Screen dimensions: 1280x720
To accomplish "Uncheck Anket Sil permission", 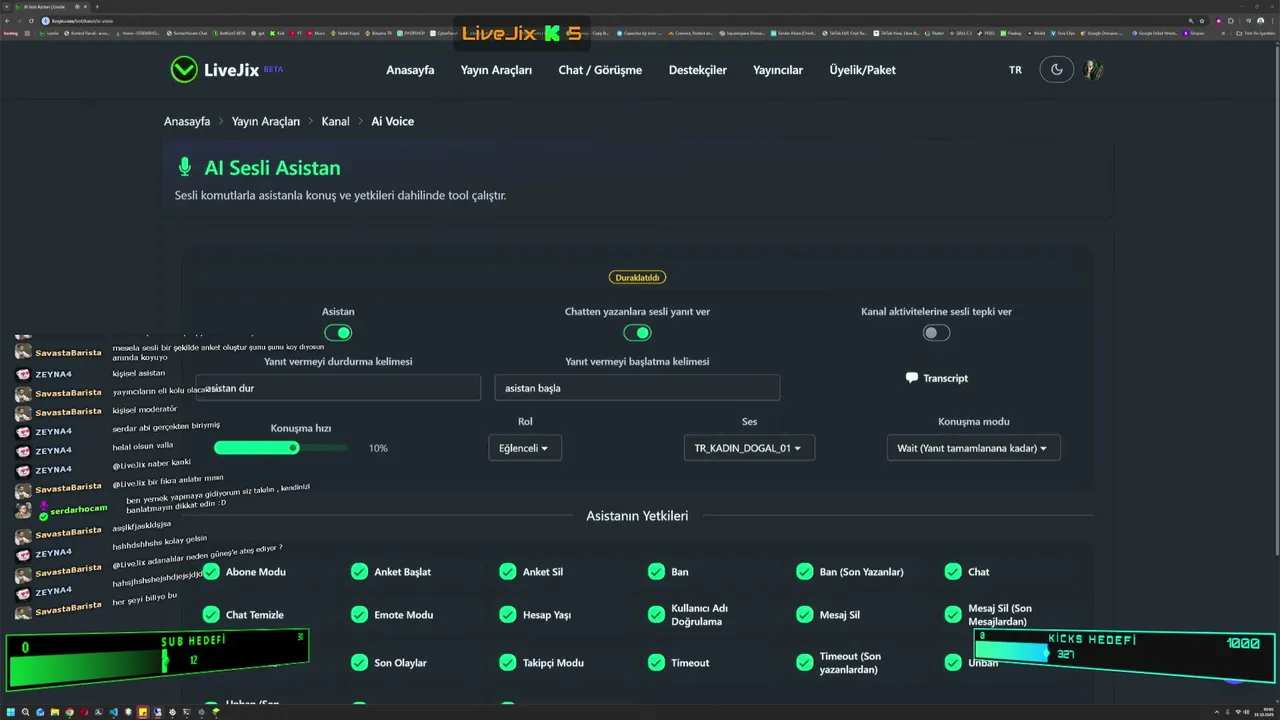I will pos(508,571).
